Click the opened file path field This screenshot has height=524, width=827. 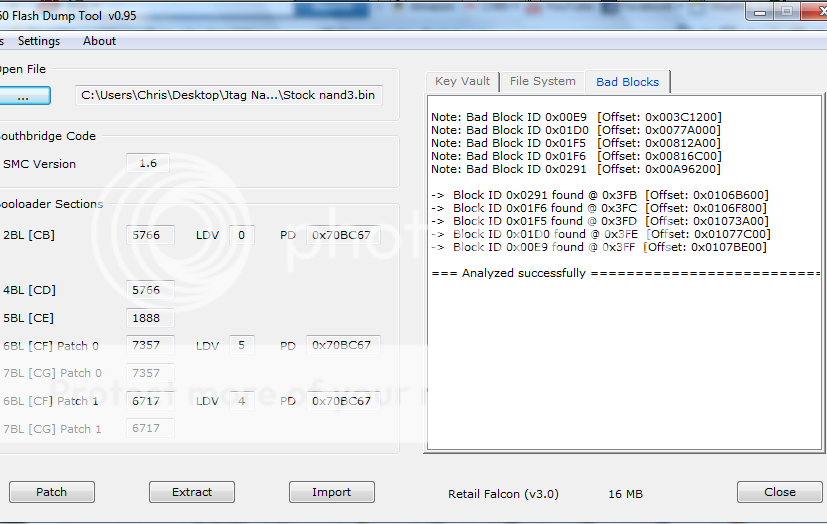pos(229,95)
